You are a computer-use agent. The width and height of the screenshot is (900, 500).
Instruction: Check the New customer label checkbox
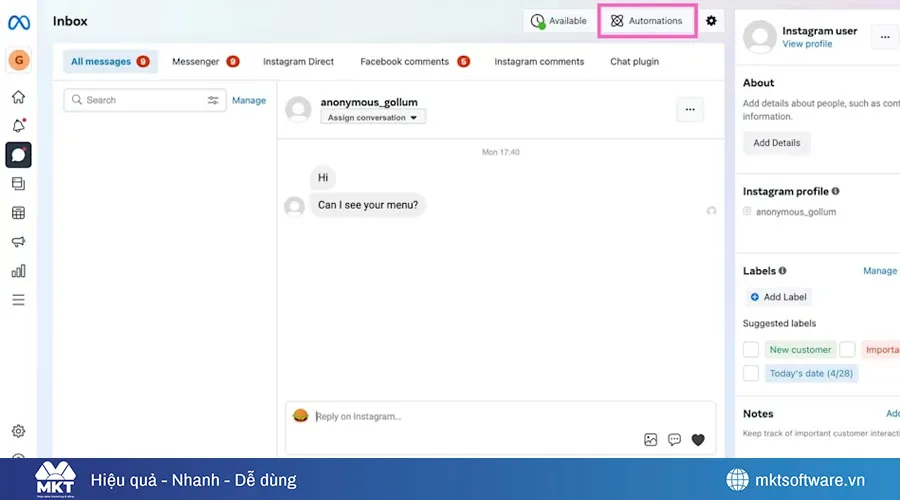pos(751,349)
